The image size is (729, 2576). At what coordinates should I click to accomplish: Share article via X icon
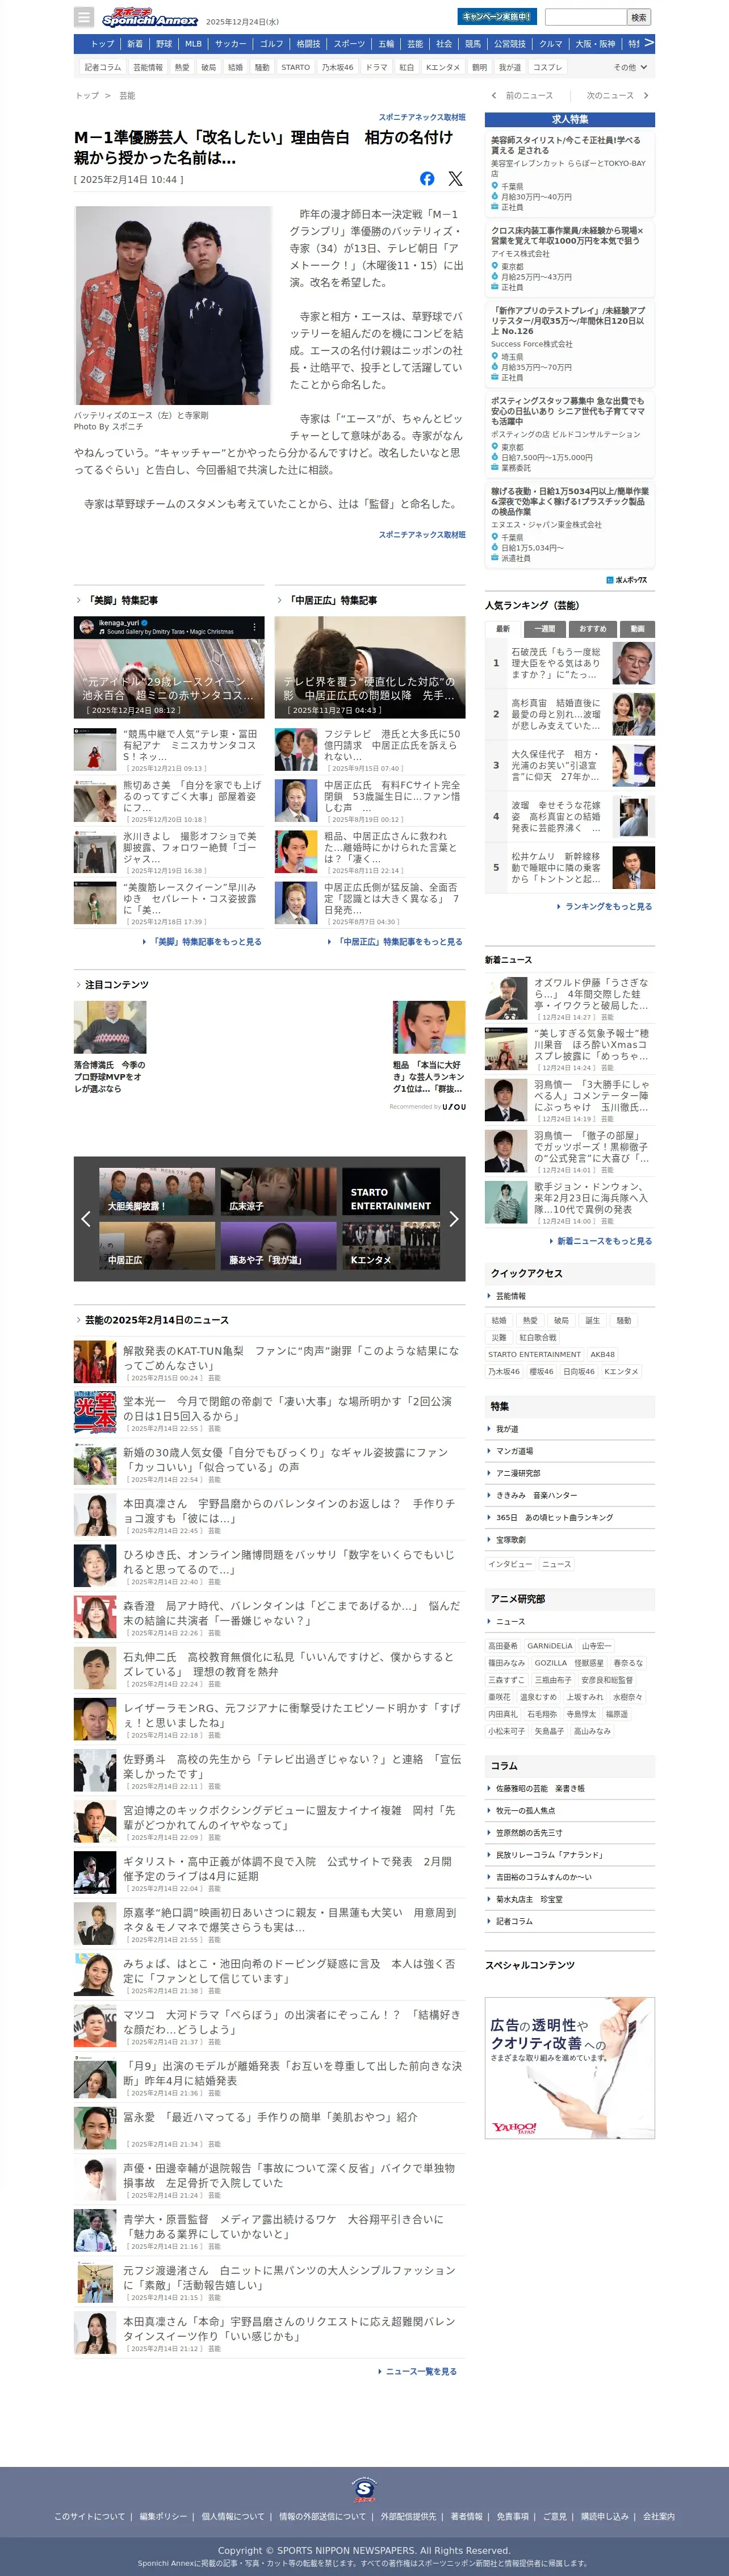[455, 178]
